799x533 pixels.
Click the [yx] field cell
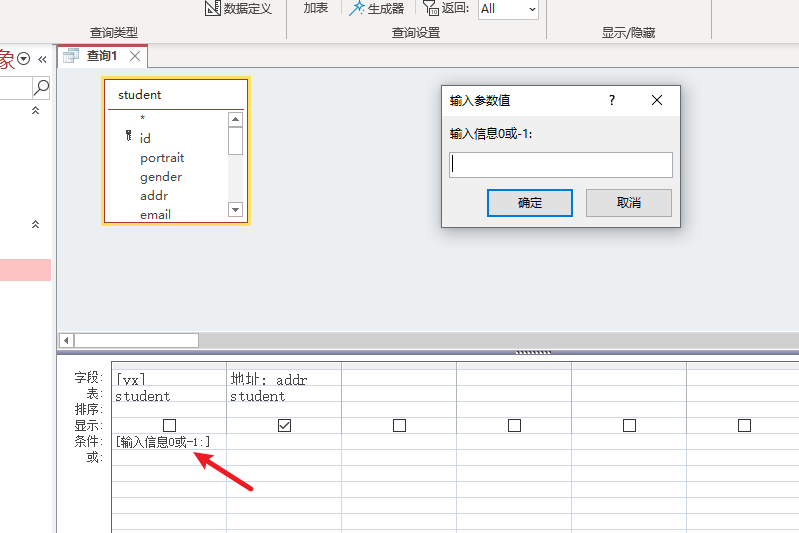[x=169, y=378]
